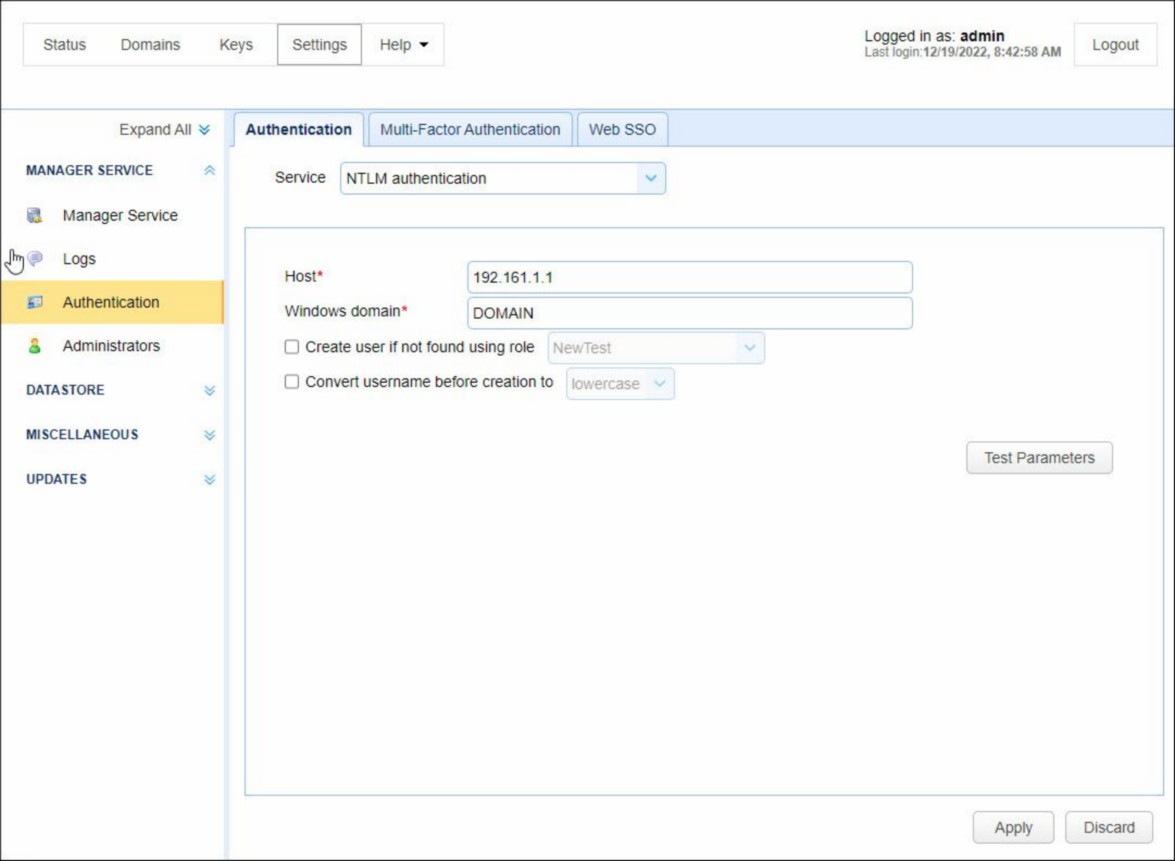Click the Administrators person icon
The height and width of the screenshot is (861, 1175).
pyautogui.click(x=34, y=345)
